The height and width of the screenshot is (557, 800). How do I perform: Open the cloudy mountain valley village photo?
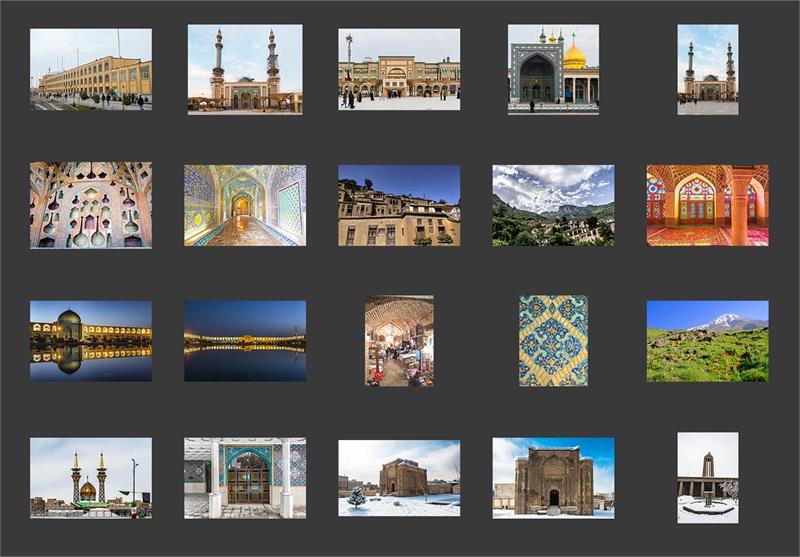(x=554, y=205)
